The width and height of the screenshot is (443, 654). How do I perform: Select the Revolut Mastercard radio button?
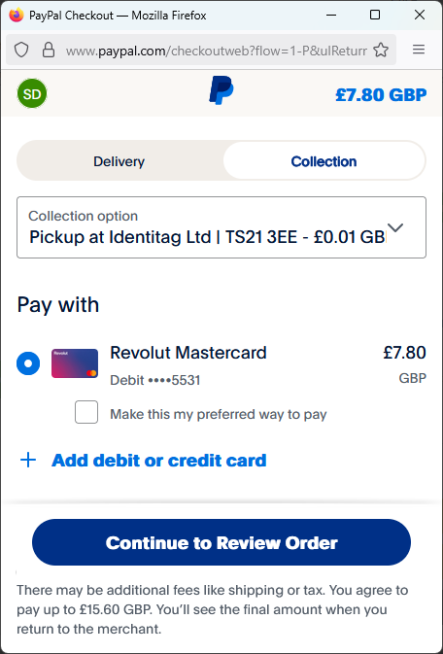[28, 363]
